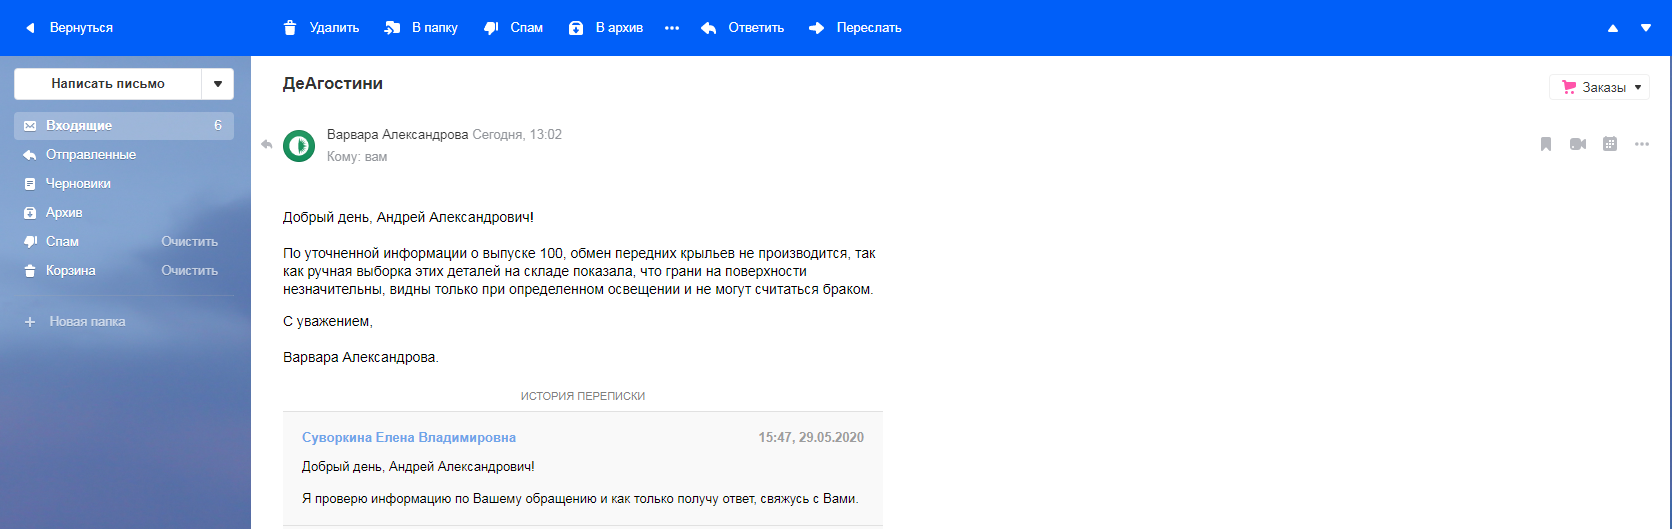
Task: Click the sender avatar of Варвара Александрова
Action: click(299, 145)
